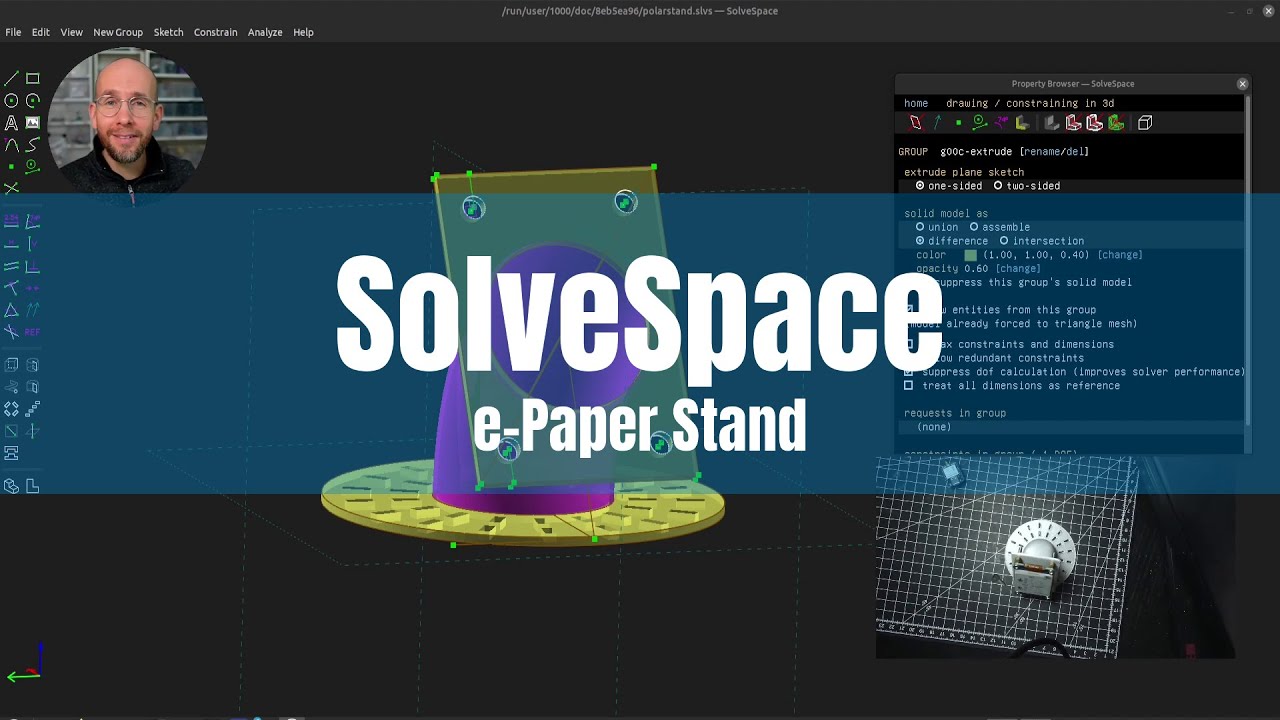Viewport: 1280px width, 720px height.
Task: Click change link next to color values
Action: [1120, 255]
